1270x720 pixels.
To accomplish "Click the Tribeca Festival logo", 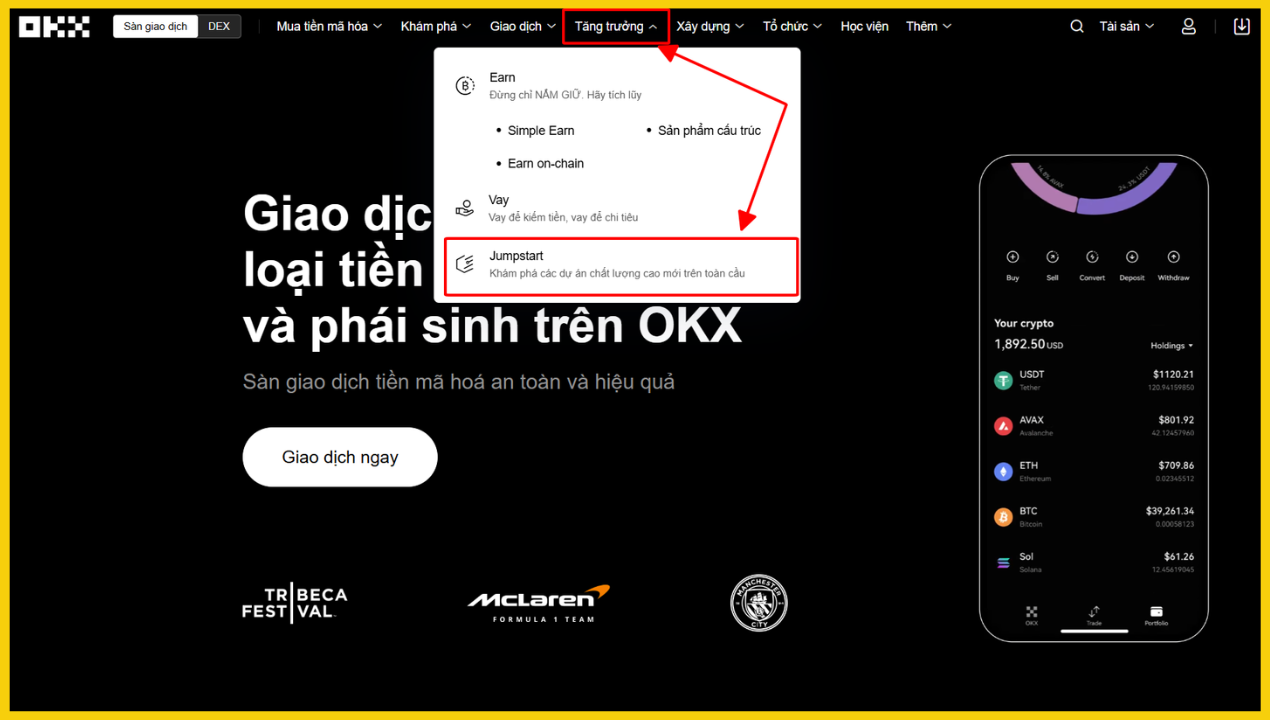I will [x=295, y=604].
